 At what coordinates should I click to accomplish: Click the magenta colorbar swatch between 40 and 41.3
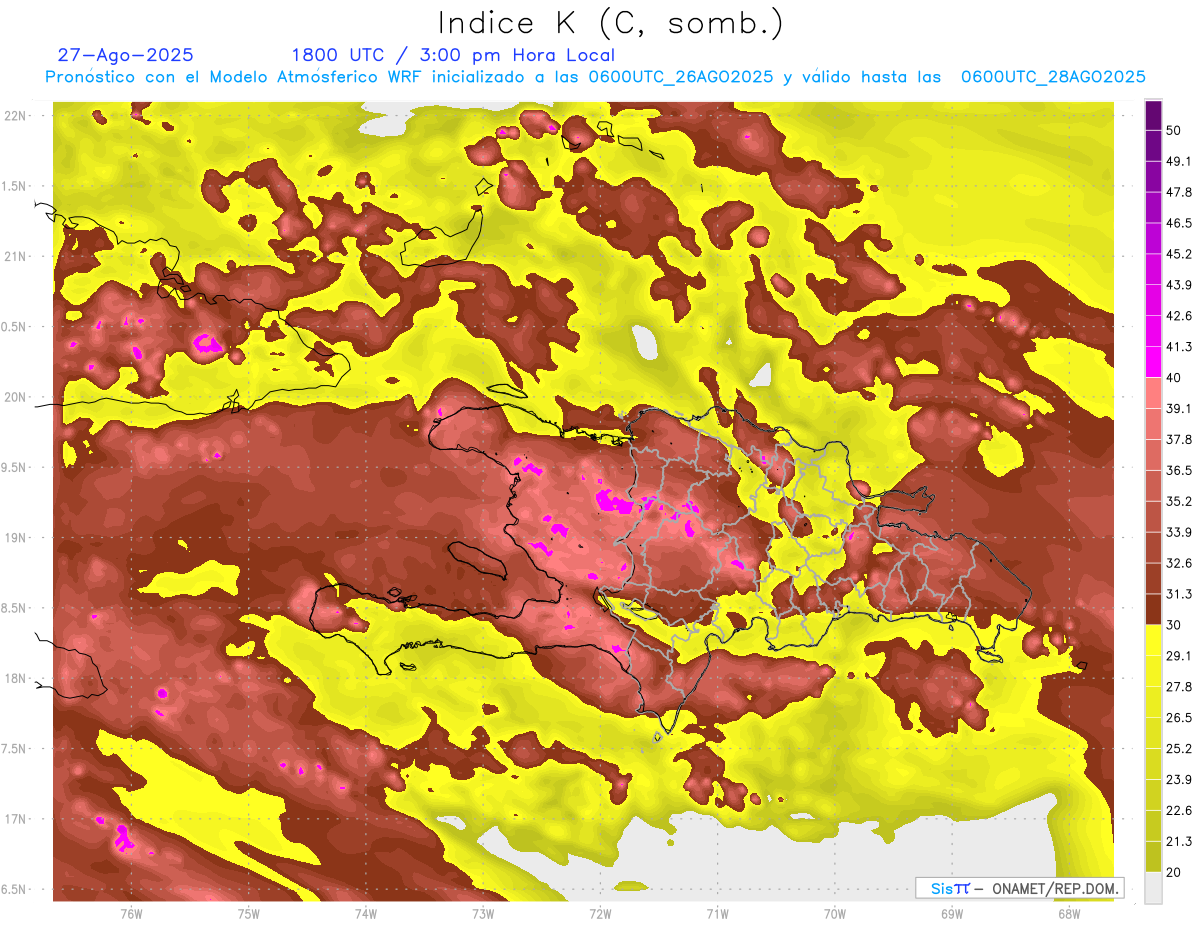(x=1153, y=362)
